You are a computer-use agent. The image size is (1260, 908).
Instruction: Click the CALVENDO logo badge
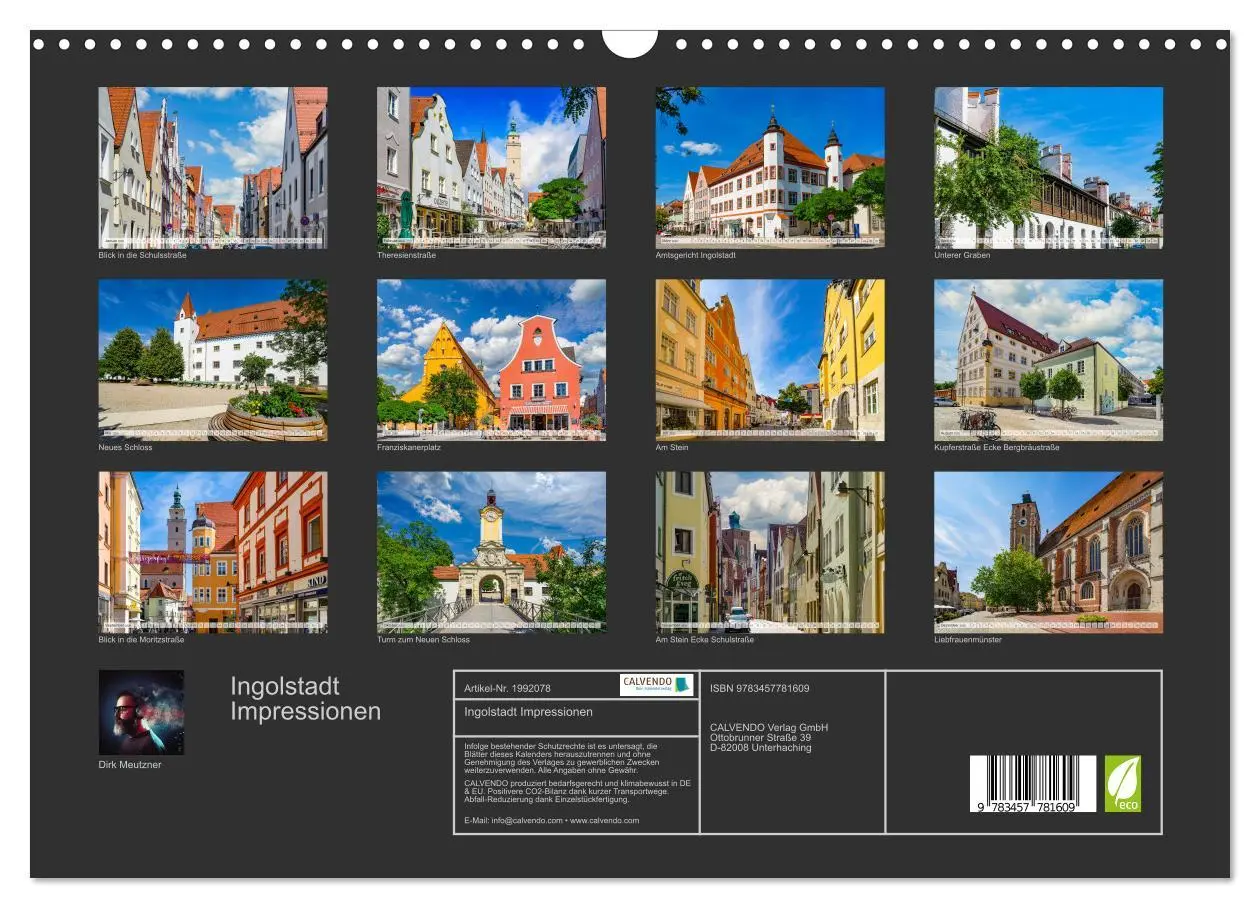click(656, 685)
